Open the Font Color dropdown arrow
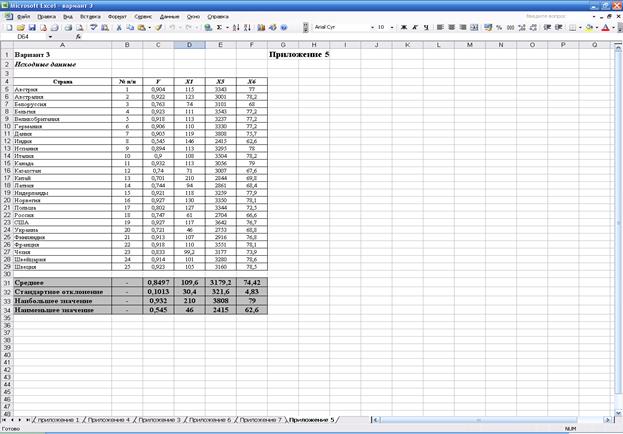The width and height of the screenshot is (623, 434). click(613, 27)
